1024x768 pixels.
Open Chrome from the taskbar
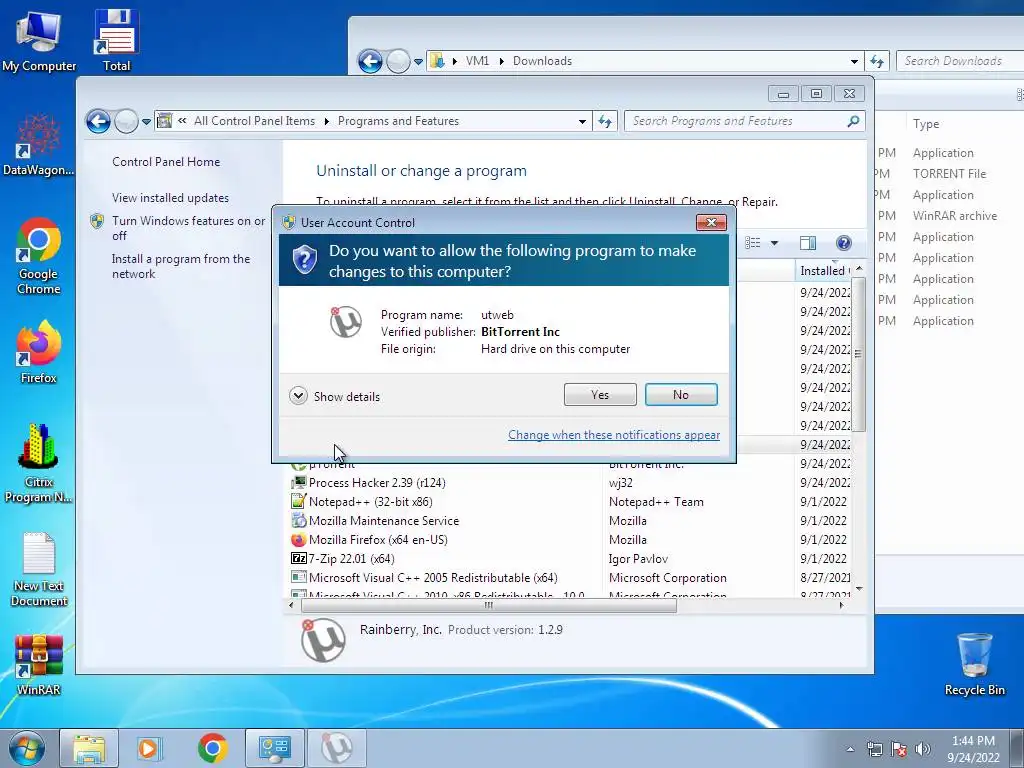212,748
